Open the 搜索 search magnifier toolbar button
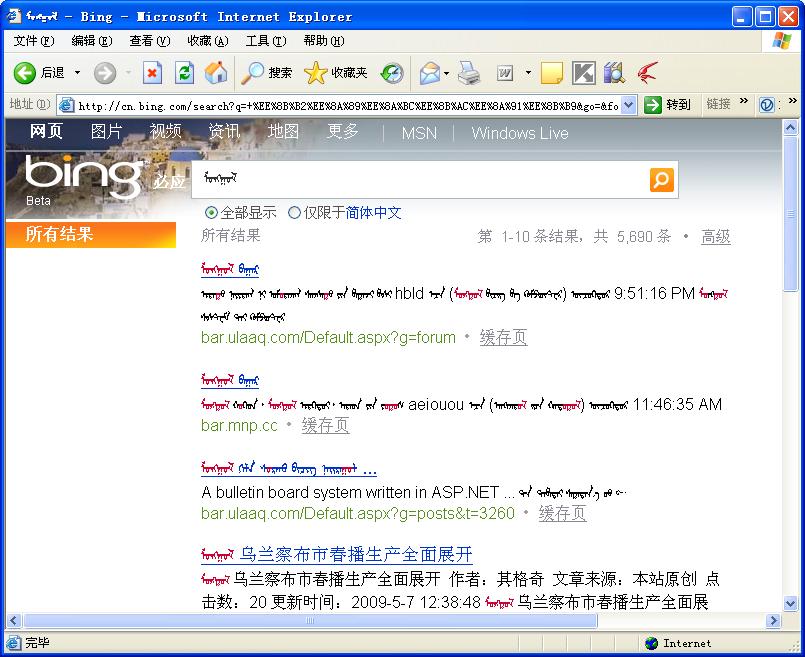The height and width of the screenshot is (657, 805). tap(267, 73)
